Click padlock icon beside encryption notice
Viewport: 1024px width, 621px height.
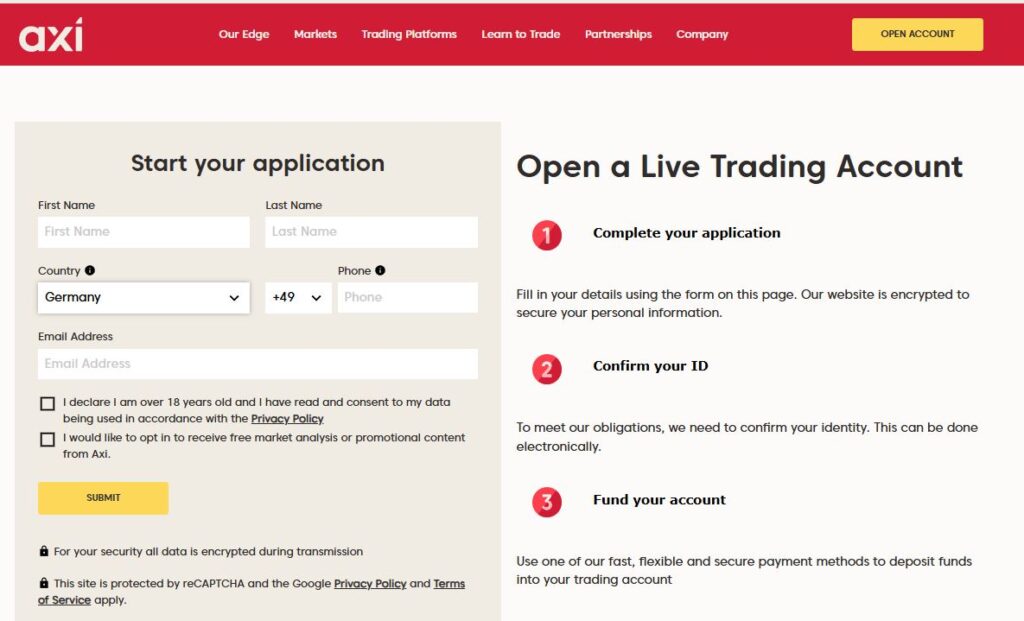point(44,551)
